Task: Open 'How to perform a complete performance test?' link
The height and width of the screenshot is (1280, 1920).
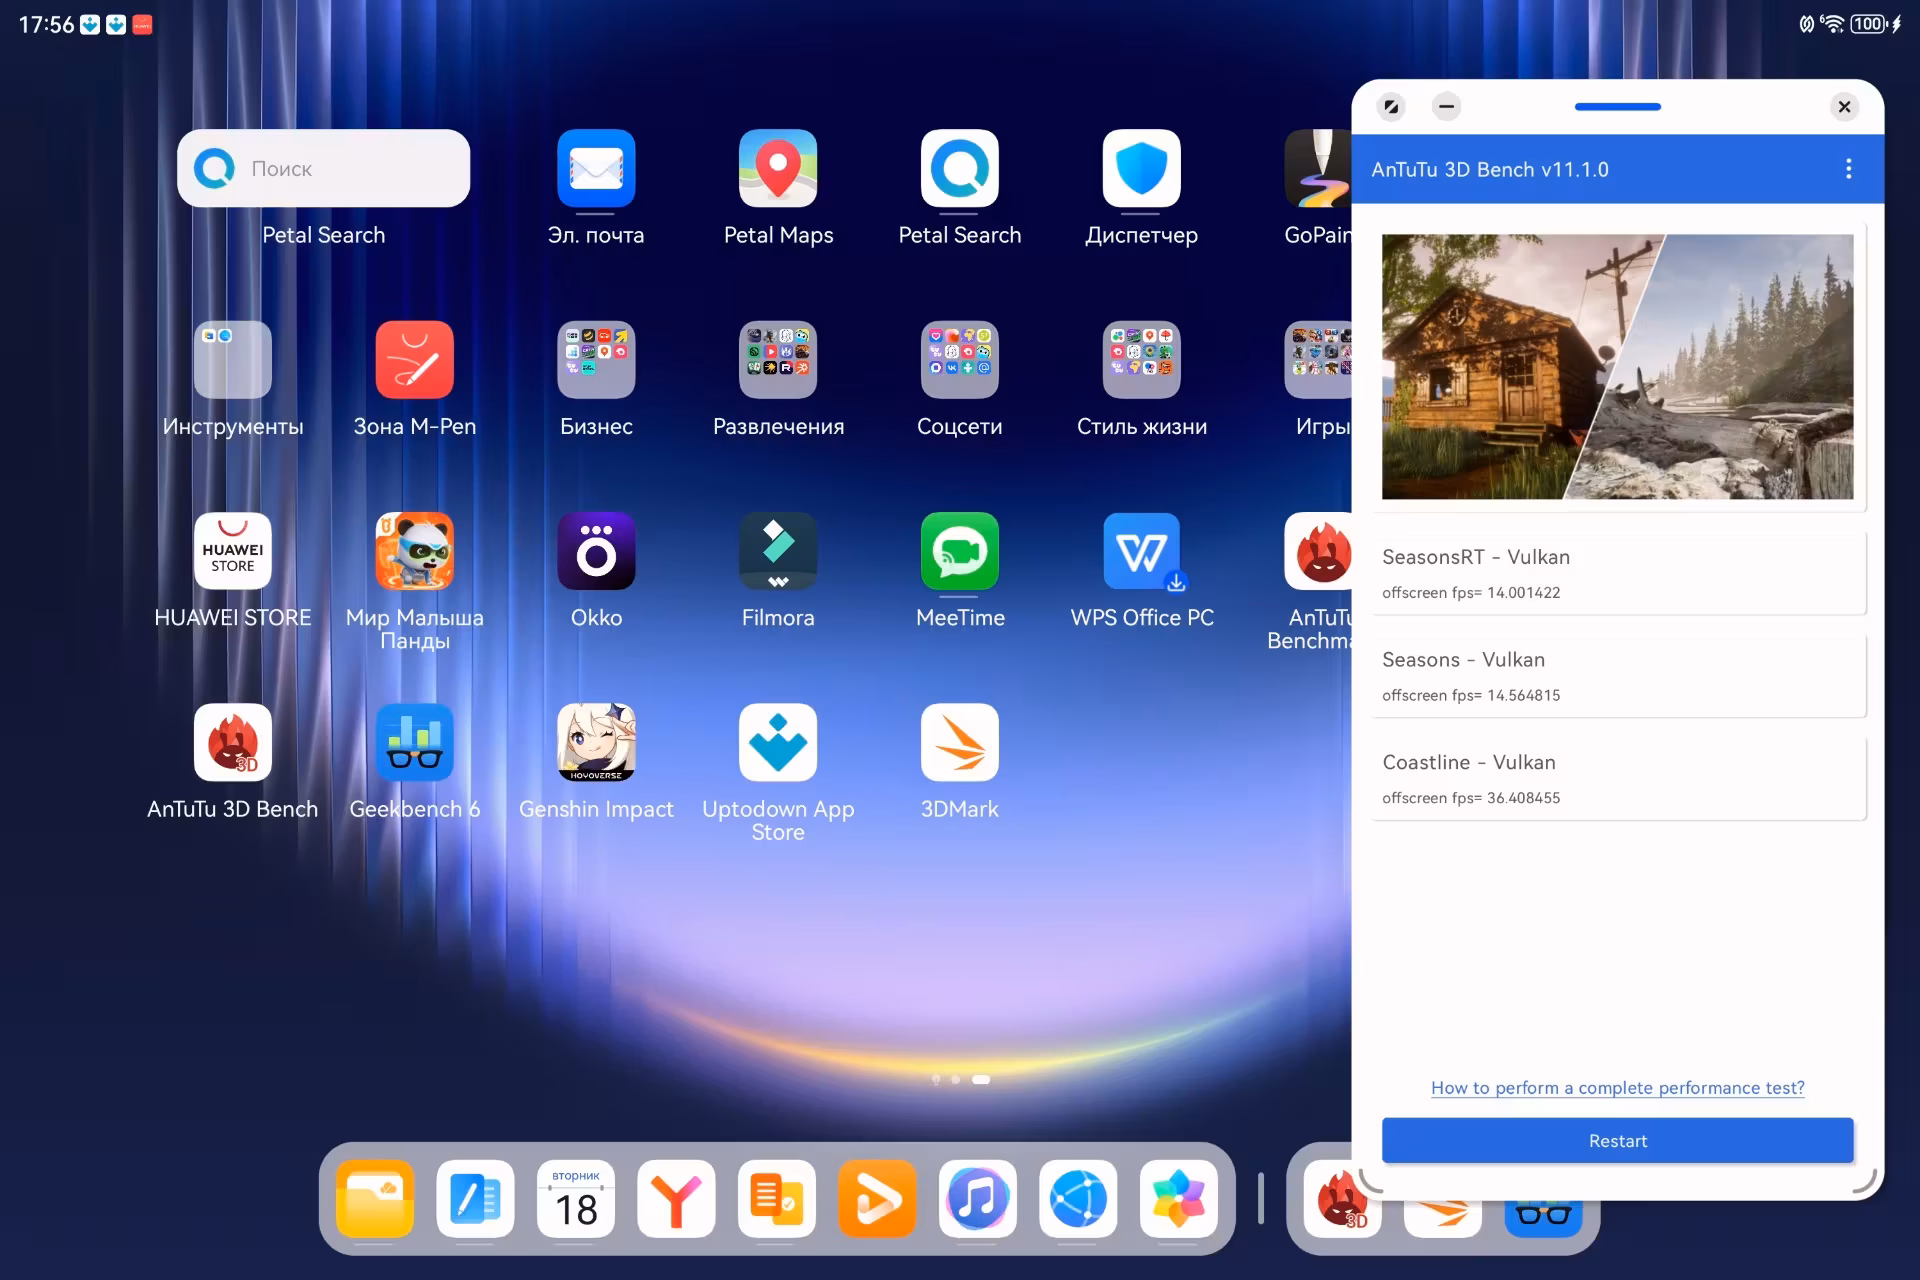Action: coord(1617,1088)
